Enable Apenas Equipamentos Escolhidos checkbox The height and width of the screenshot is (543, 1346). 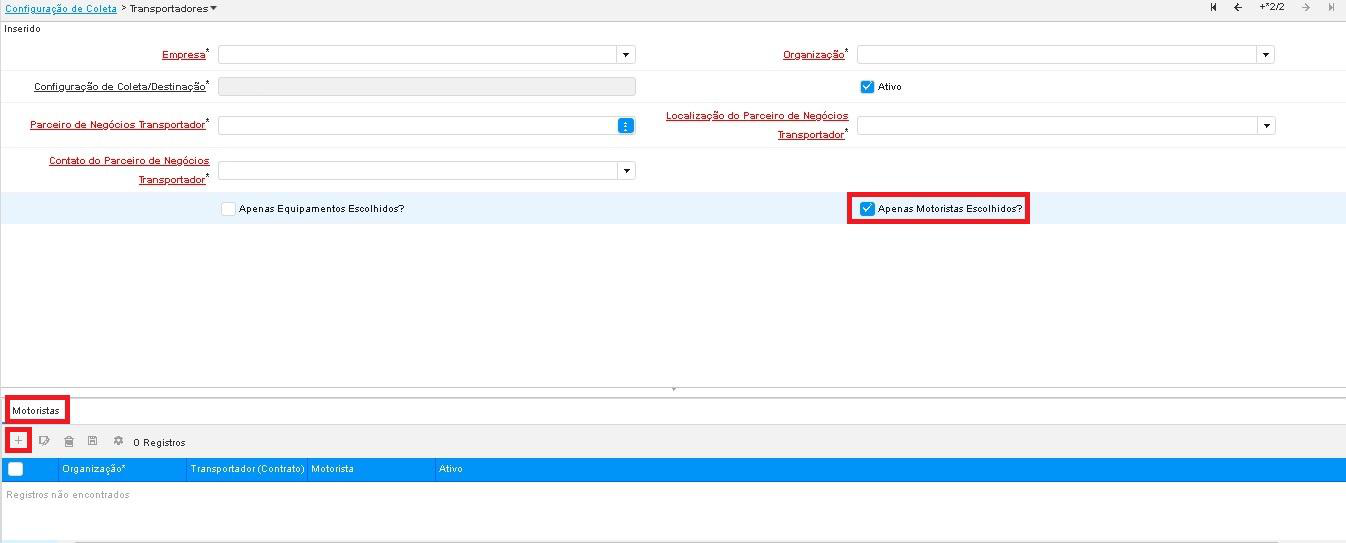(x=228, y=209)
